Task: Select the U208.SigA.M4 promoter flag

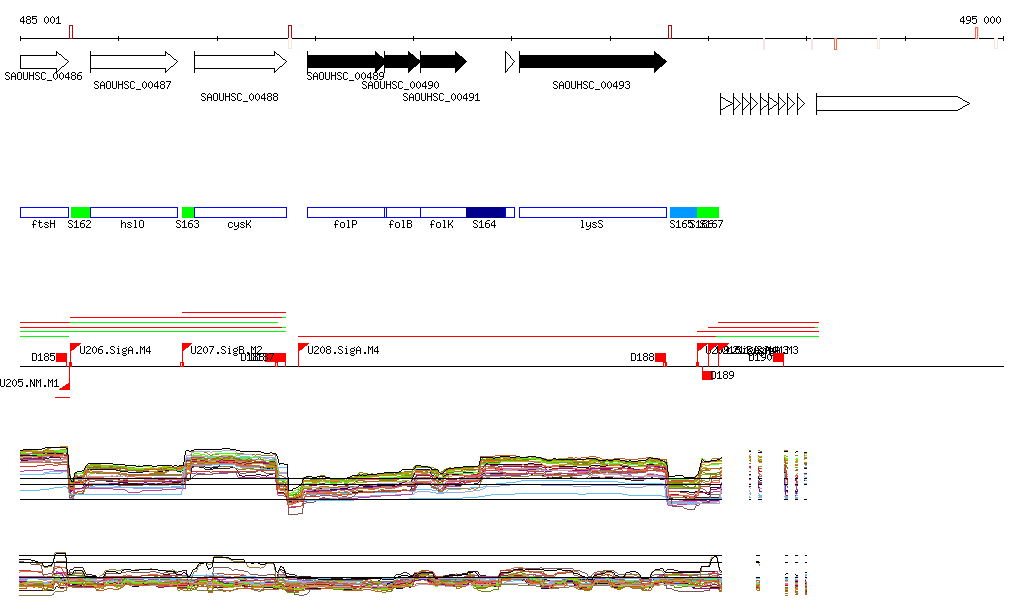Action: [x=303, y=348]
